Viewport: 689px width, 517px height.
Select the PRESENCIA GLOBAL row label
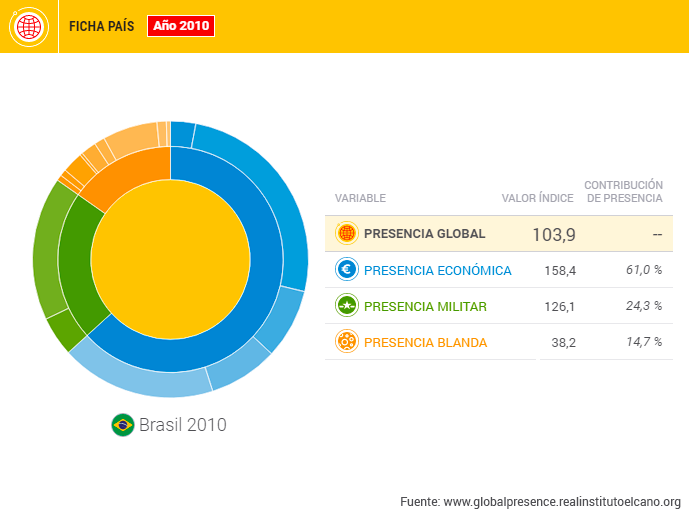(x=424, y=234)
